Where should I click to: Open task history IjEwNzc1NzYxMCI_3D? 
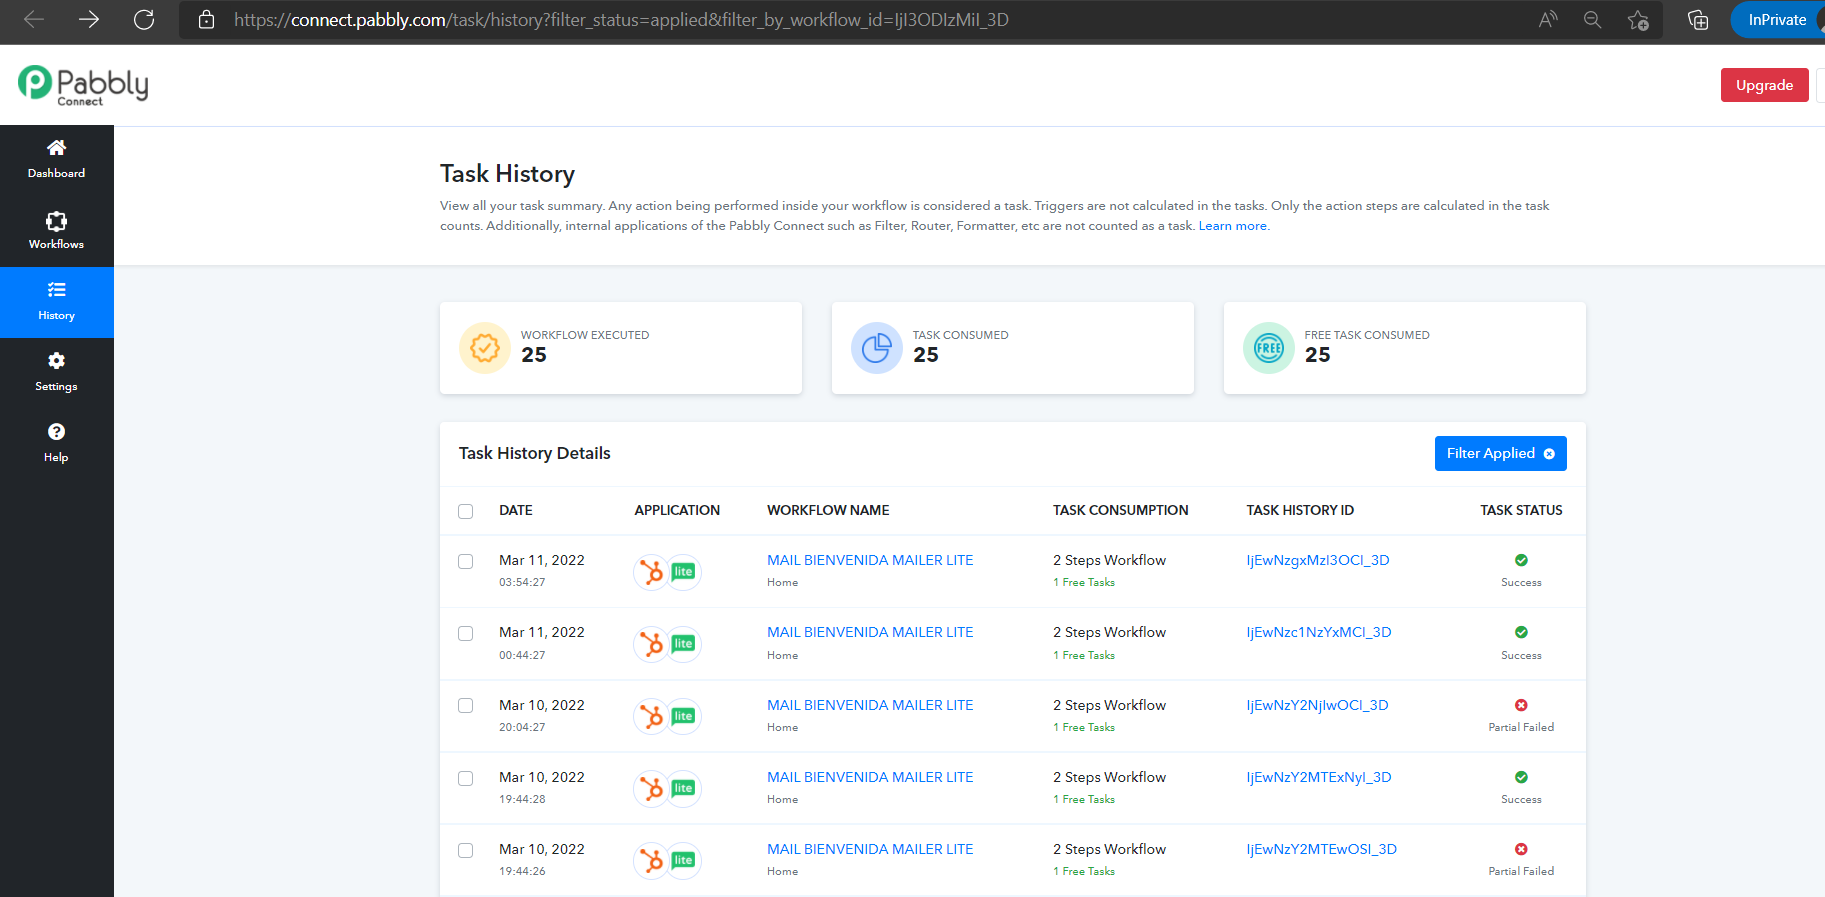(x=1319, y=632)
